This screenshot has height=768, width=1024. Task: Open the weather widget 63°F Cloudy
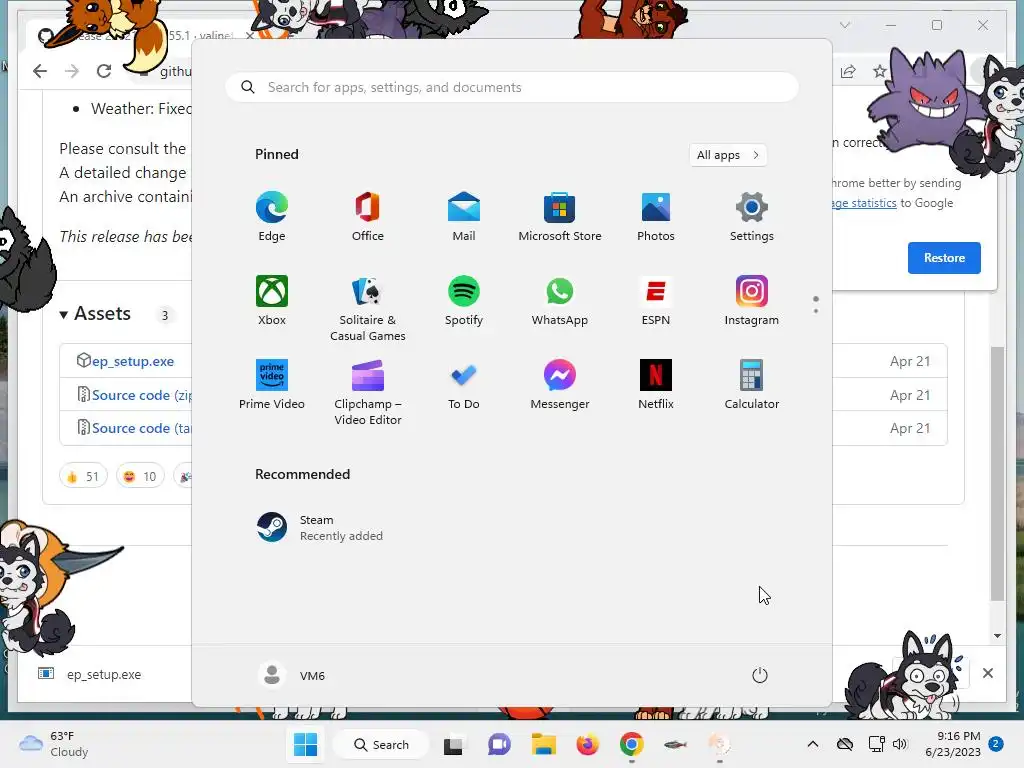click(x=53, y=744)
